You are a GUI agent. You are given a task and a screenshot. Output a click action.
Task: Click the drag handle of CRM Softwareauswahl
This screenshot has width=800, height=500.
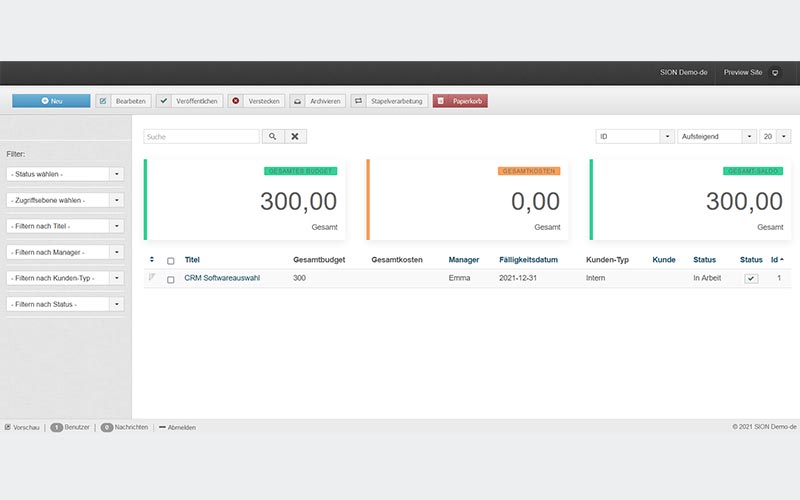point(152,277)
